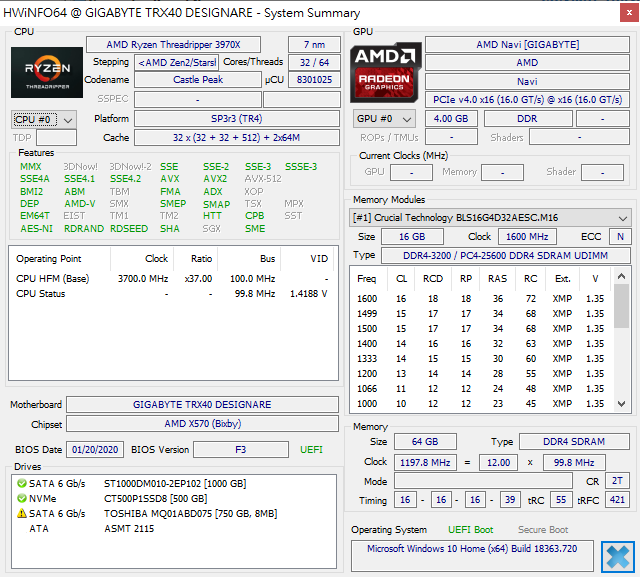
Task: Click the tRFC value 421
Action: [x=617, y=500]
